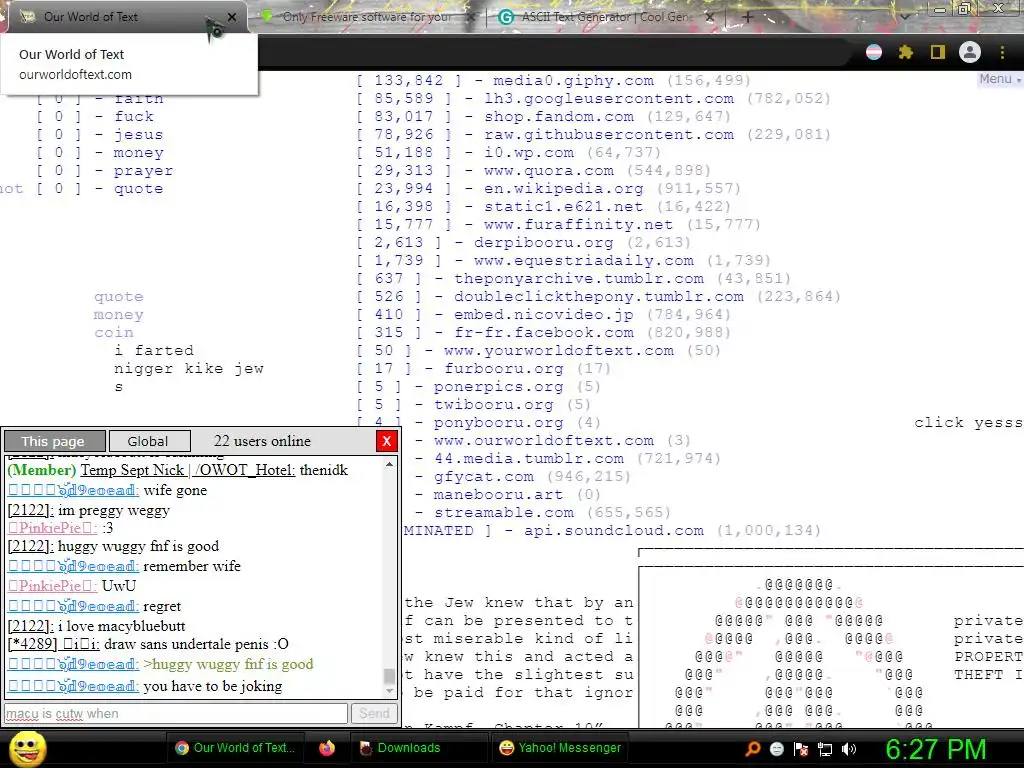Screen dimensions: 1024x768
Task: Open Firefox from the taskbar
Action: point(327,748)
